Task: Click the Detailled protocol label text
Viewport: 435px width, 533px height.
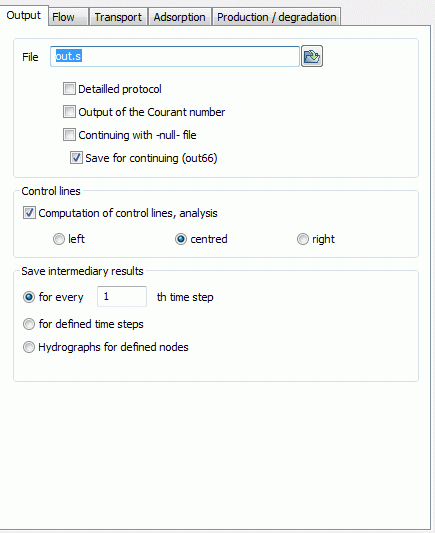Action: (120, 89)
